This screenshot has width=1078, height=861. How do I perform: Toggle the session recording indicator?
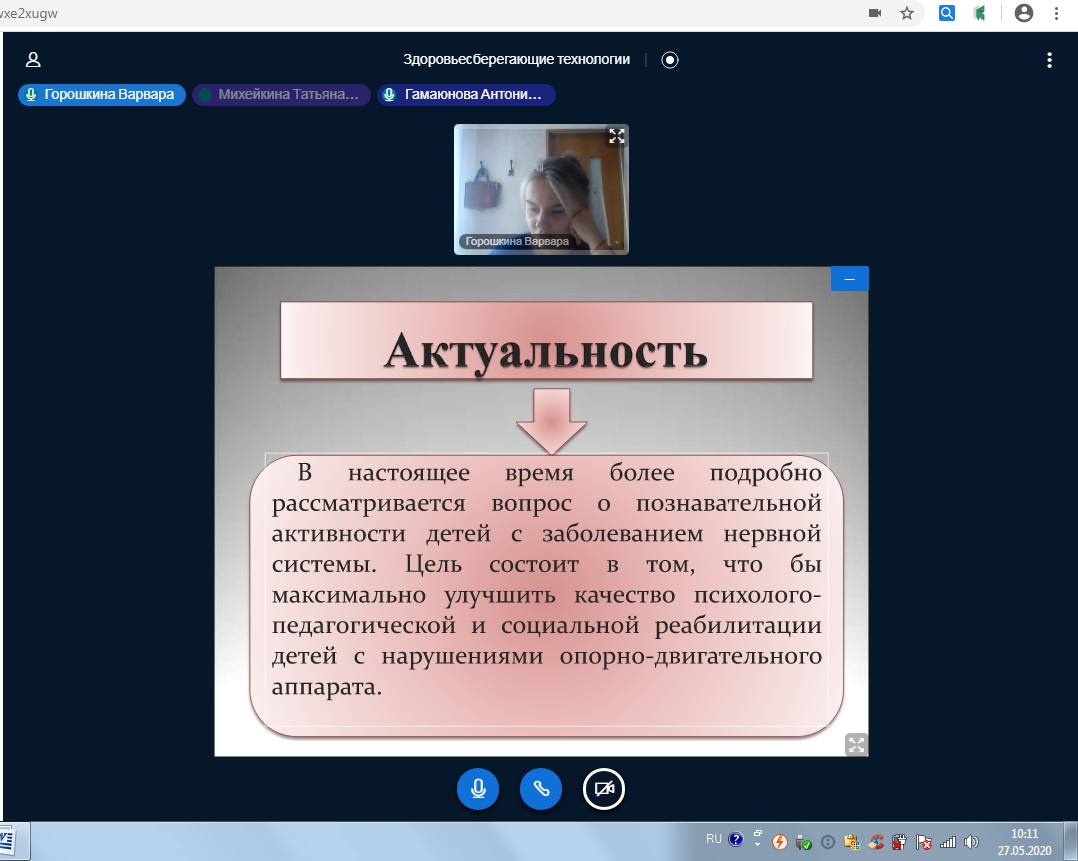(670, 60)
